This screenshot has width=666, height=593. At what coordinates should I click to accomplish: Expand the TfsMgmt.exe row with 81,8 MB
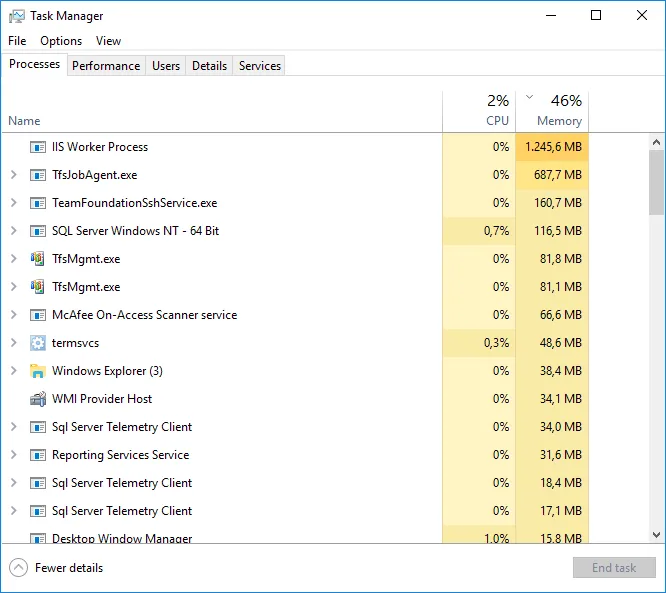[x=14, y=259]
